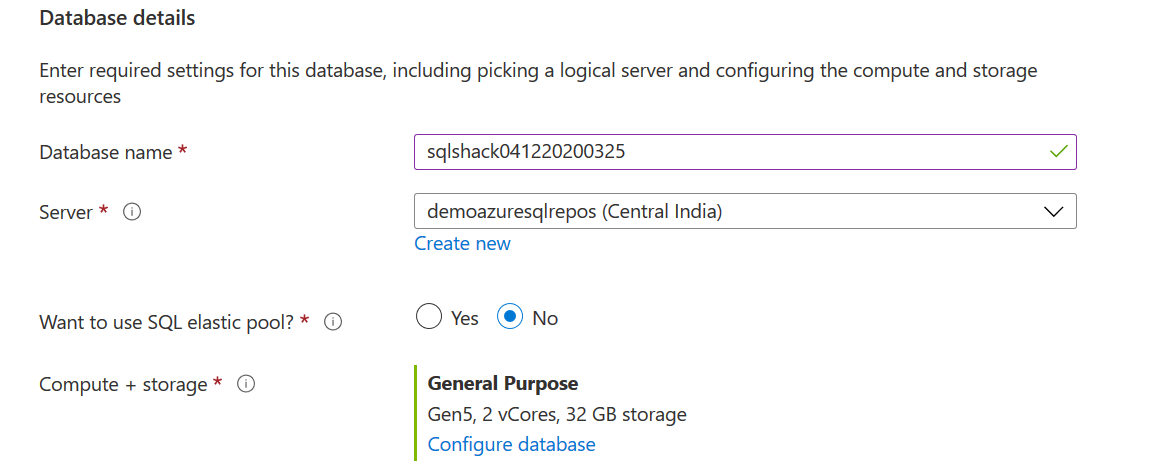Click the chevron arrow in Server field
Screen dimensions: 1156x461
pos(1053,212)
